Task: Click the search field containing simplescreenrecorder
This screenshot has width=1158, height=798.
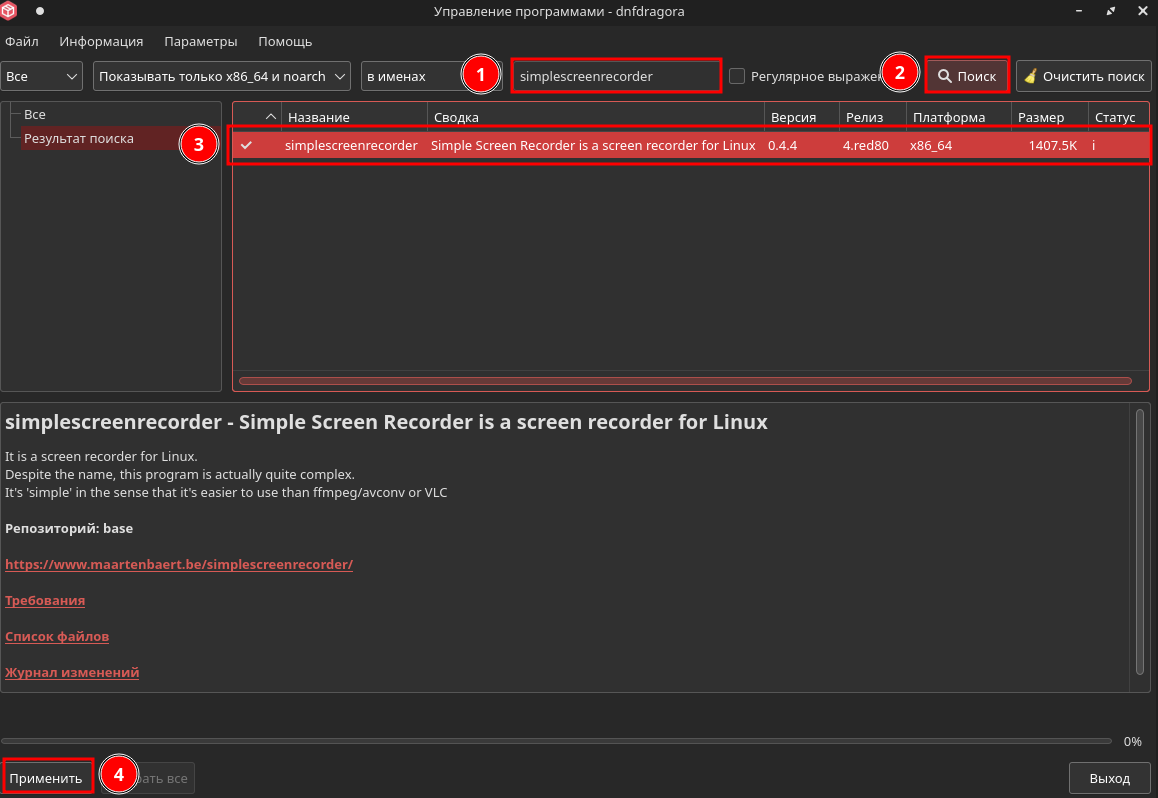Action: click(615, 76)
